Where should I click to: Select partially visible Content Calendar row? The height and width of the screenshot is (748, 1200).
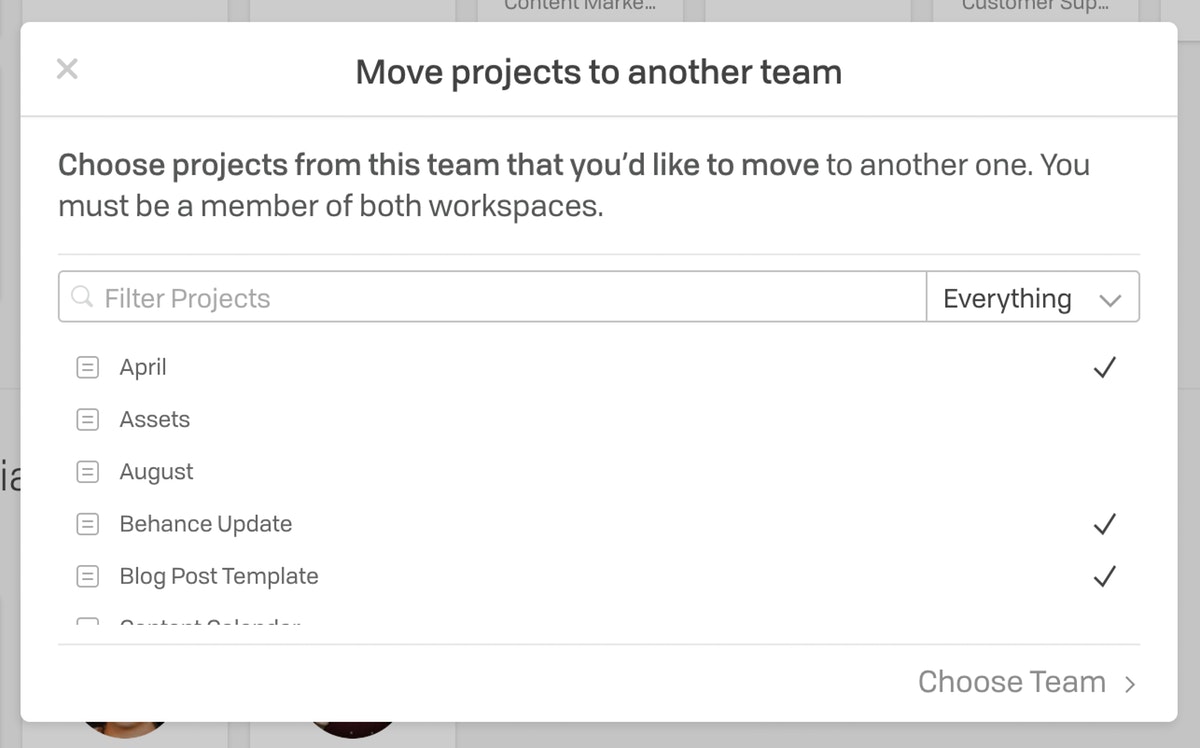click(x=598, y=623)
